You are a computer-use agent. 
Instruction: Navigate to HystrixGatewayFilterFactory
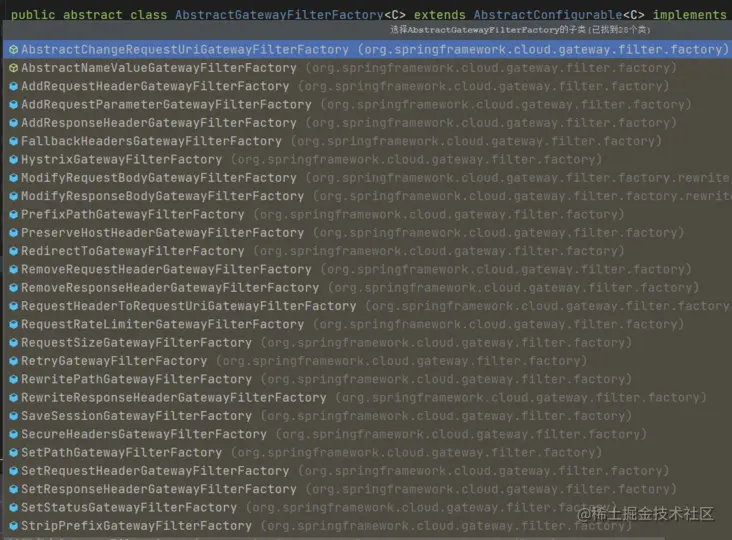pos(367,159)
